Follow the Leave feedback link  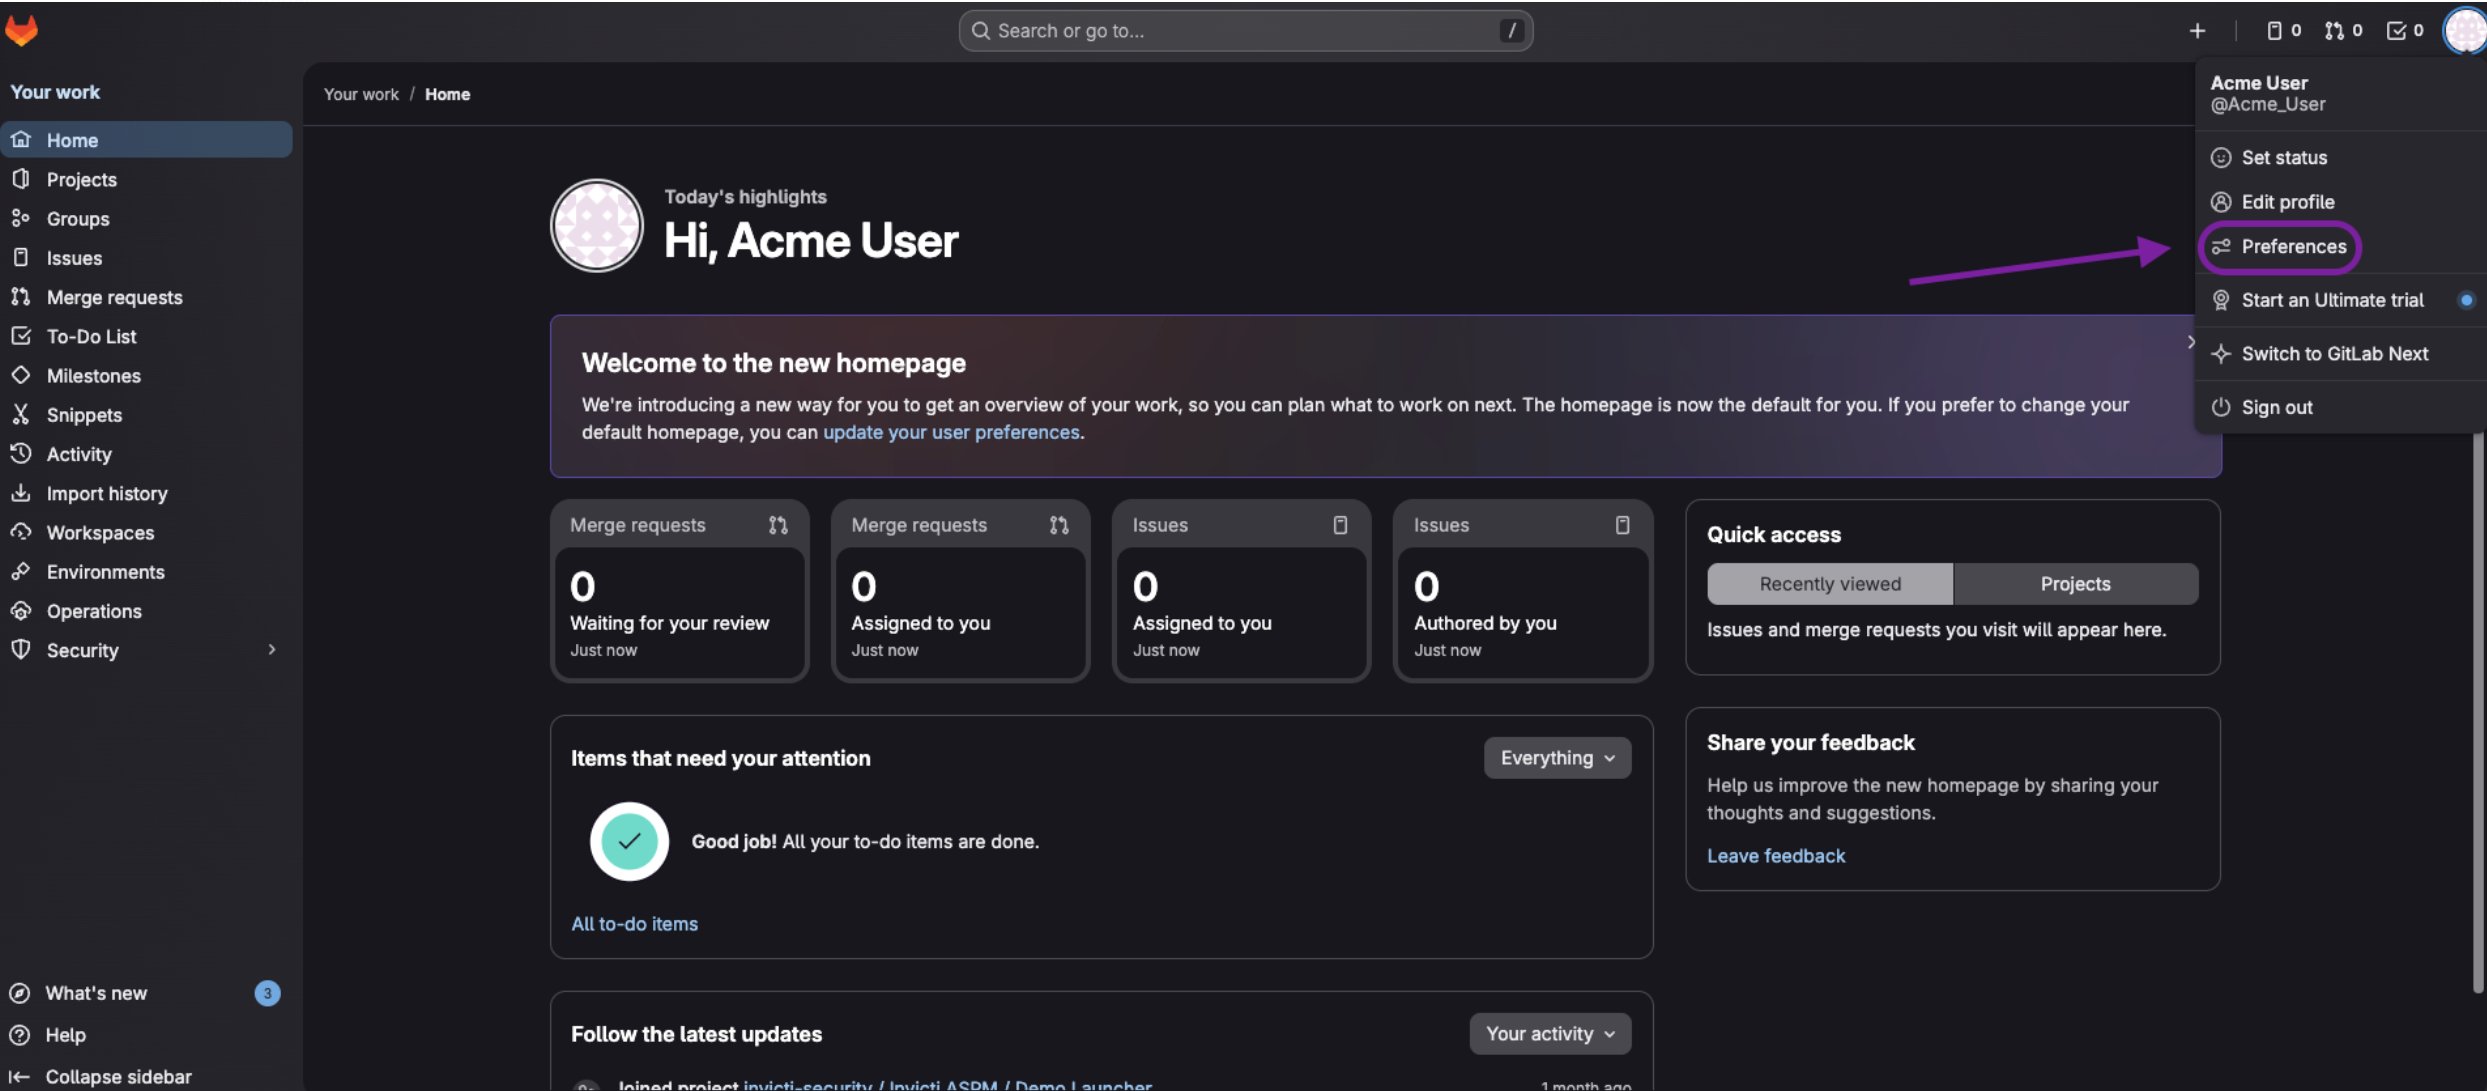[1775, 856]
